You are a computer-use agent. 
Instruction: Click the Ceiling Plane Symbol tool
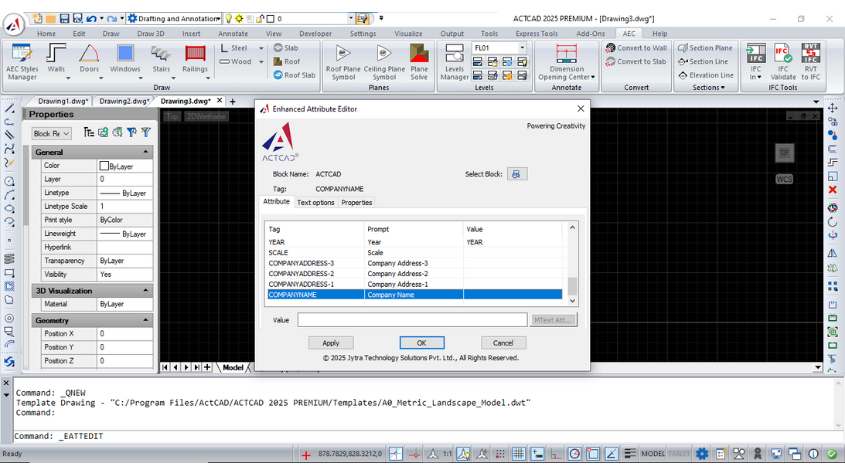(x=384, y=62)
